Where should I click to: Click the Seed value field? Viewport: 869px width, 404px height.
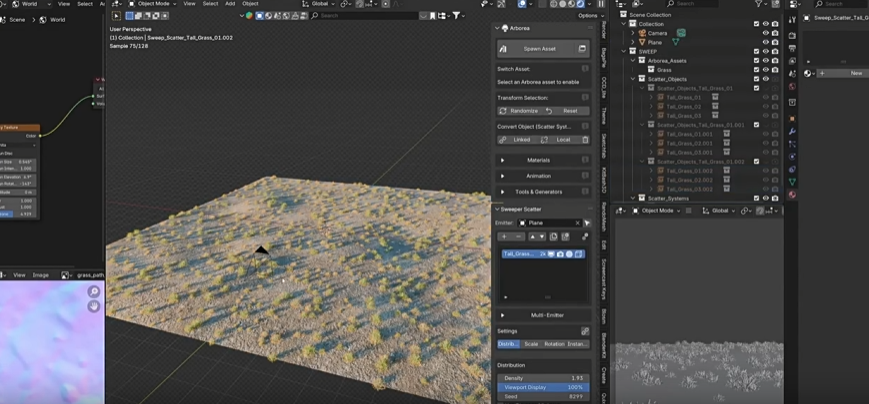543,397
